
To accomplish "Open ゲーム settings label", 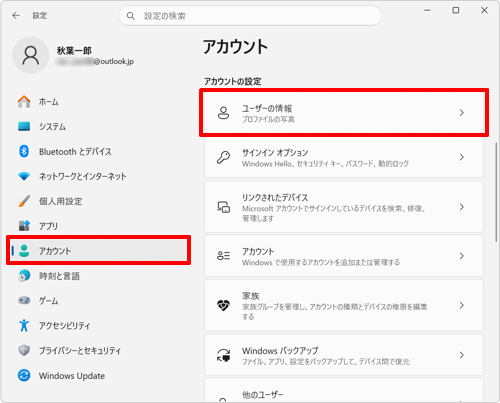I will tap(49, 301).
